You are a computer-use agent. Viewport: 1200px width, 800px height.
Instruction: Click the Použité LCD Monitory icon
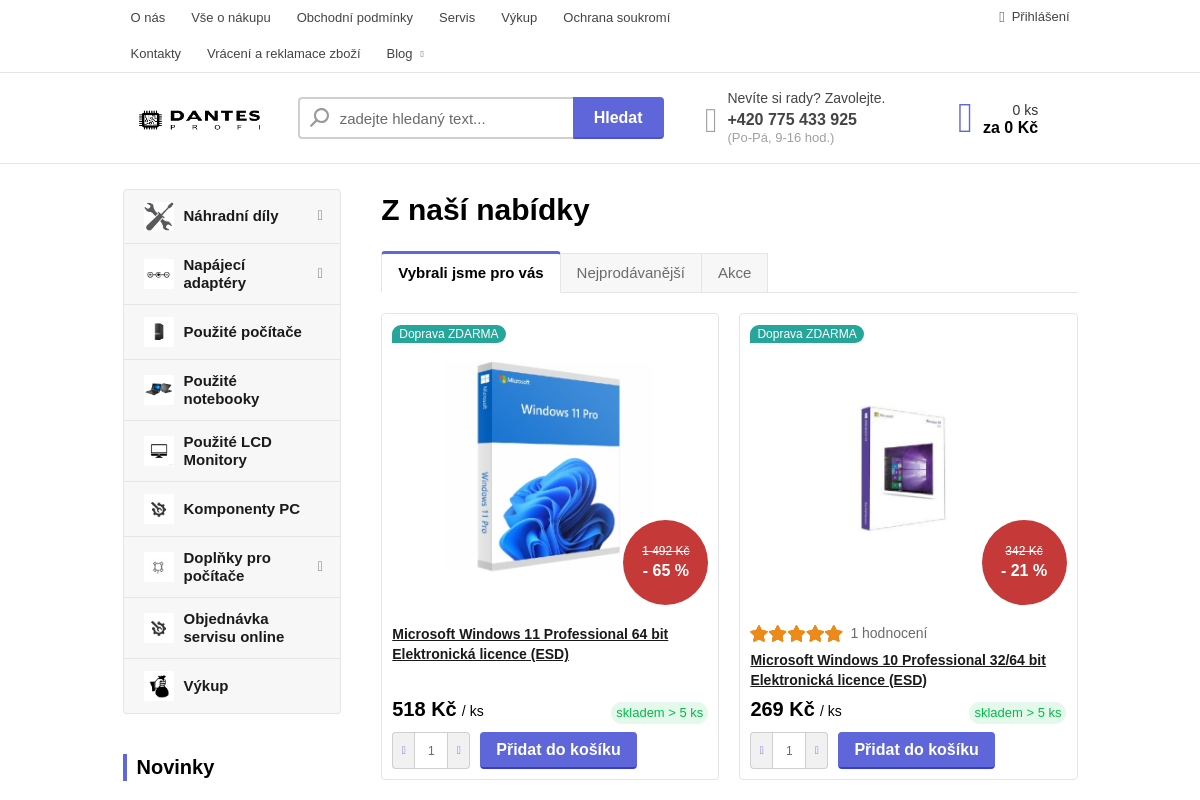click(x=158, y=451)
